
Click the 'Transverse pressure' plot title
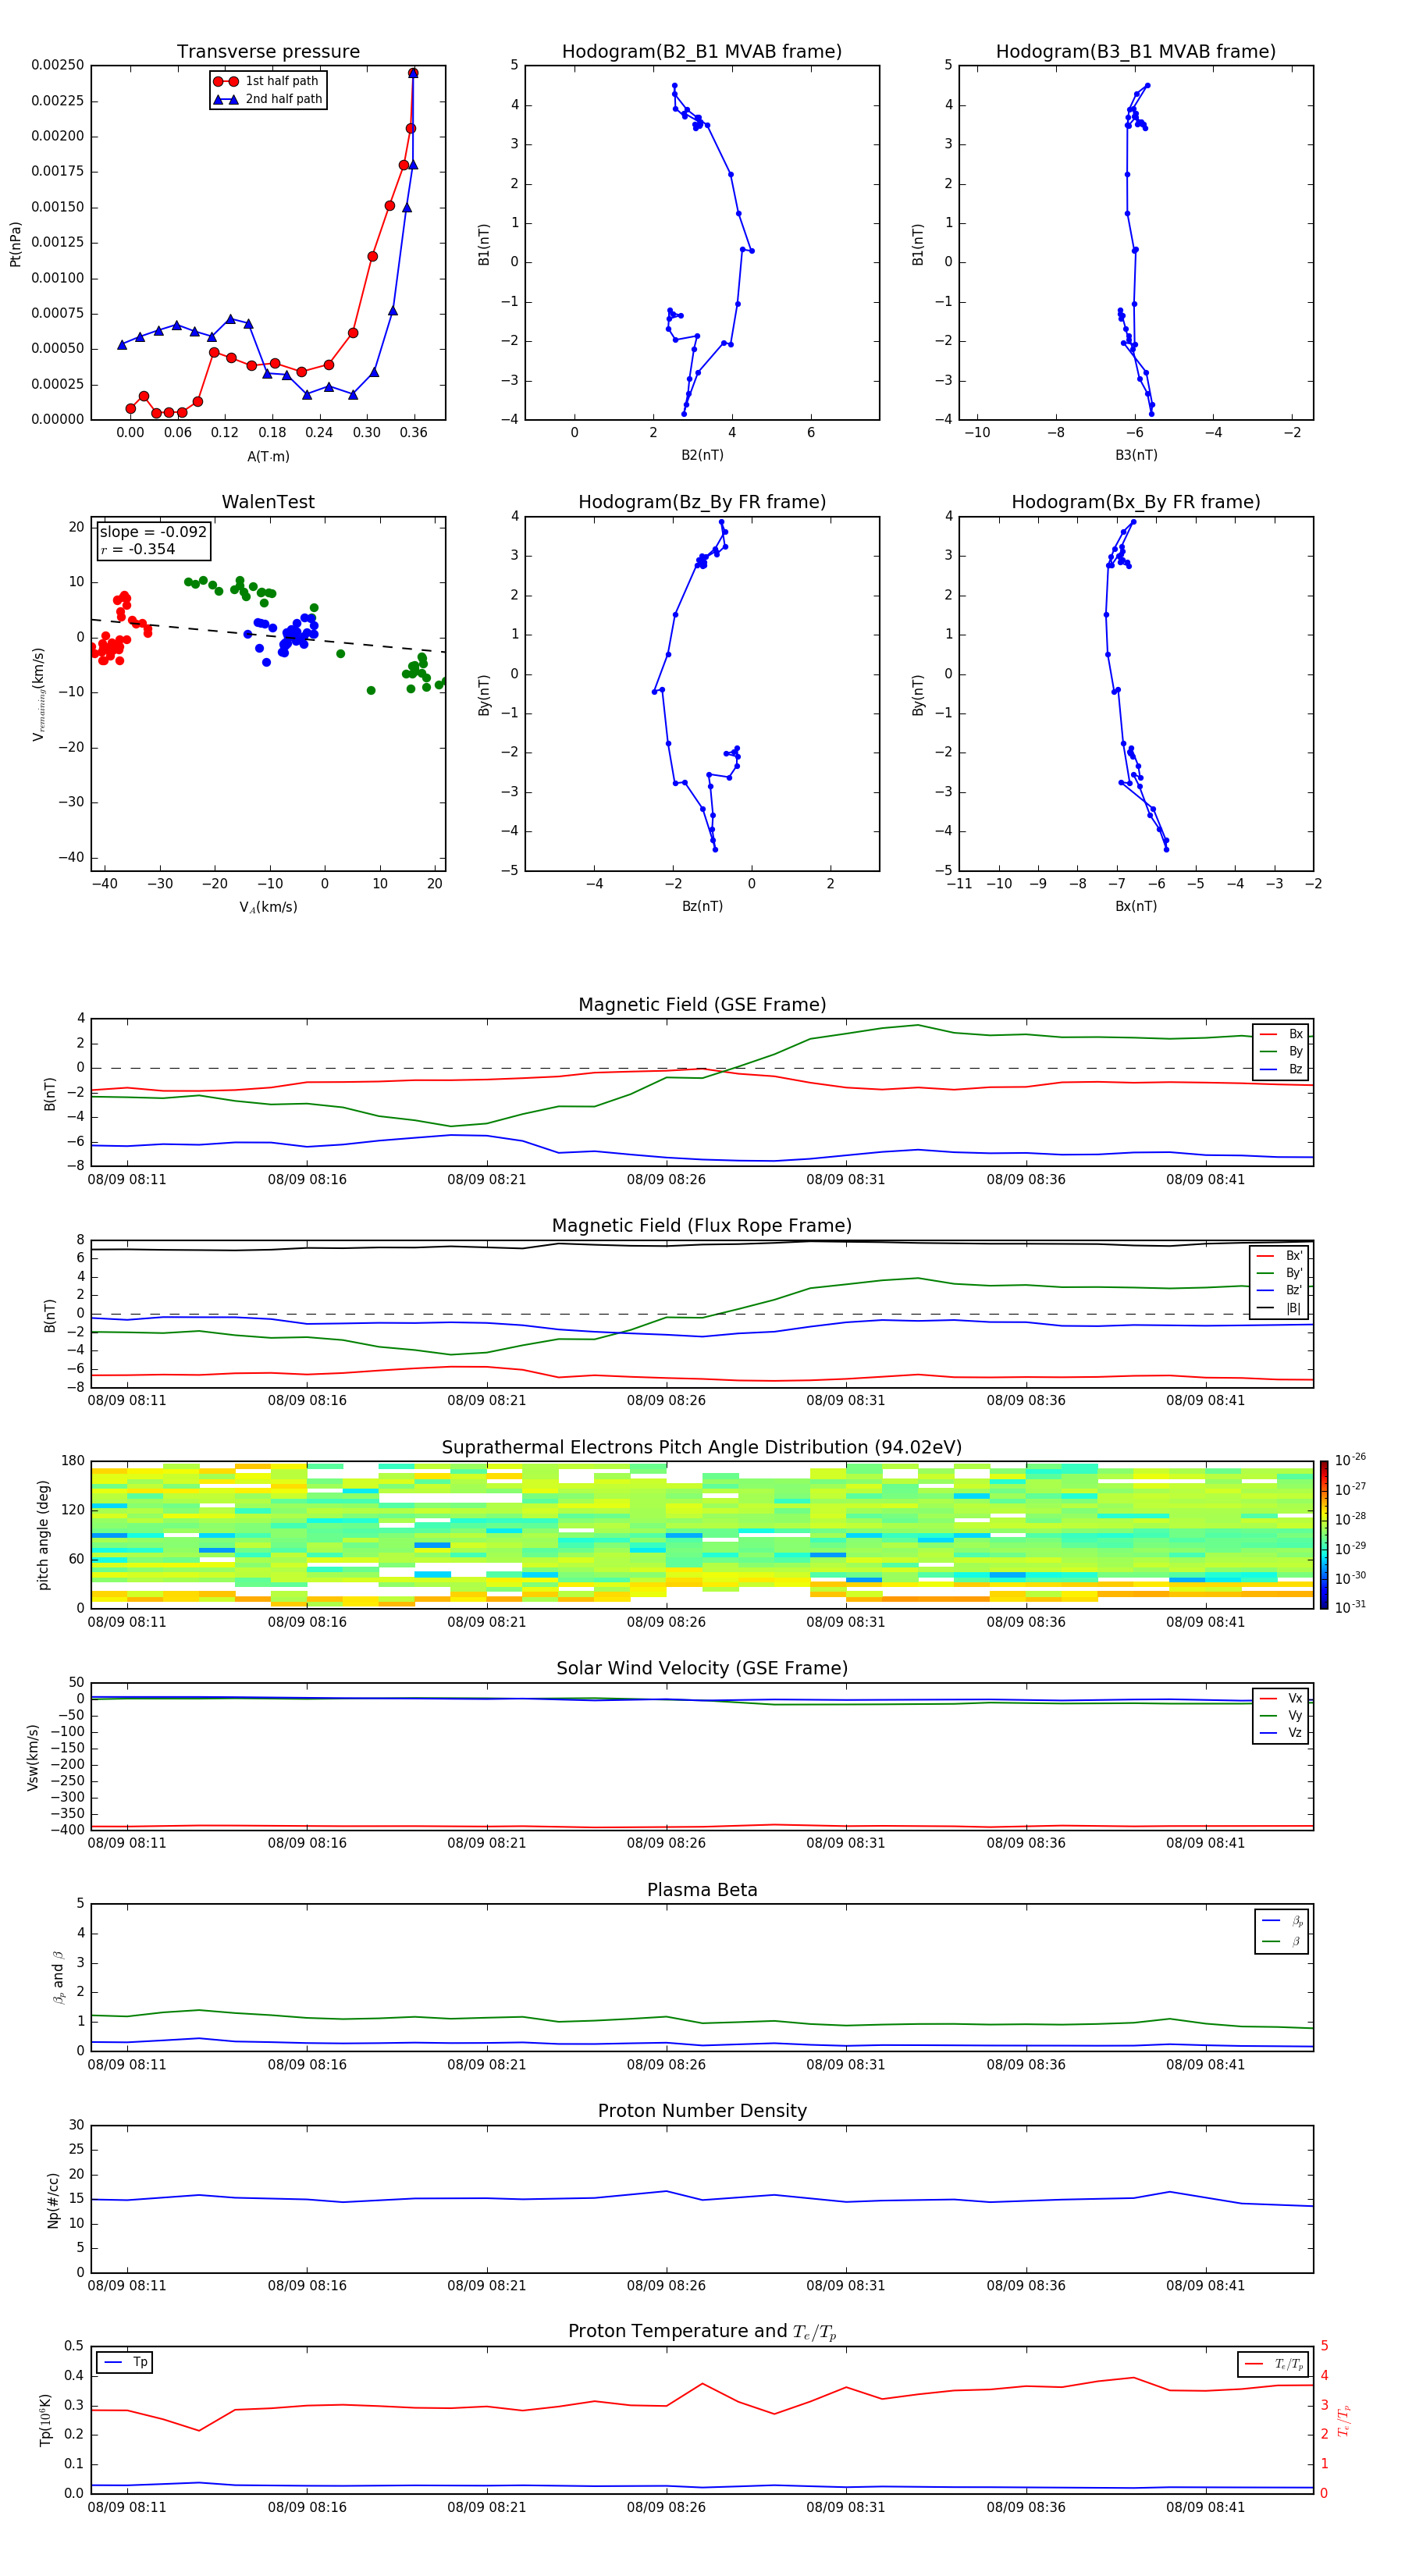click(x=268, y=52)
